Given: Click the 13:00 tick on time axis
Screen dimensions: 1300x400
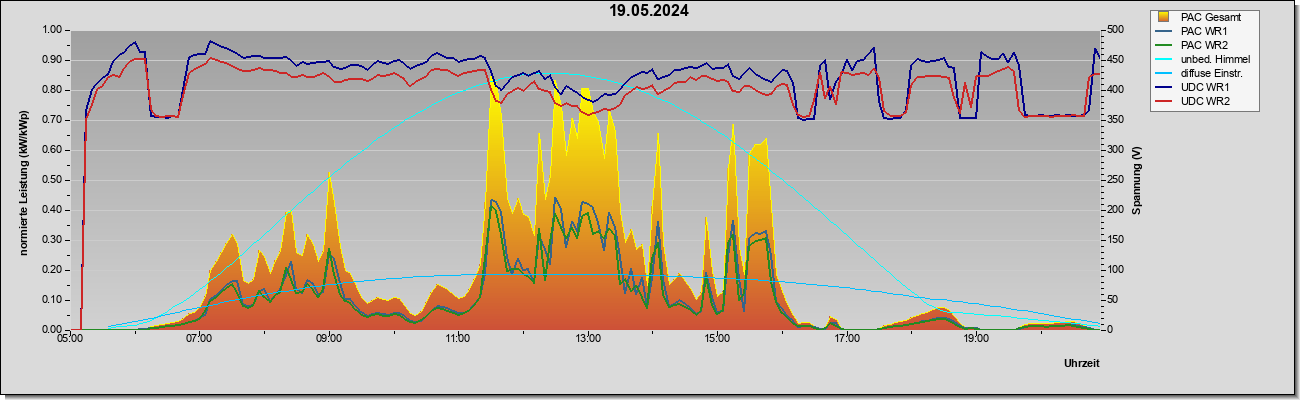Looking at the screenshot, I should (588, 340).
